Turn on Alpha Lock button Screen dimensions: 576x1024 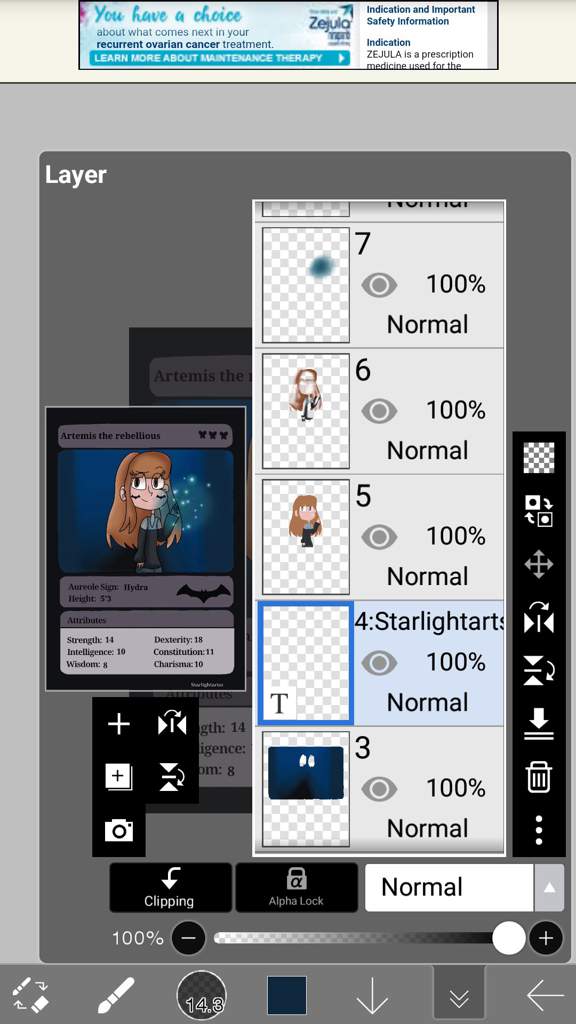click(296, 888)
